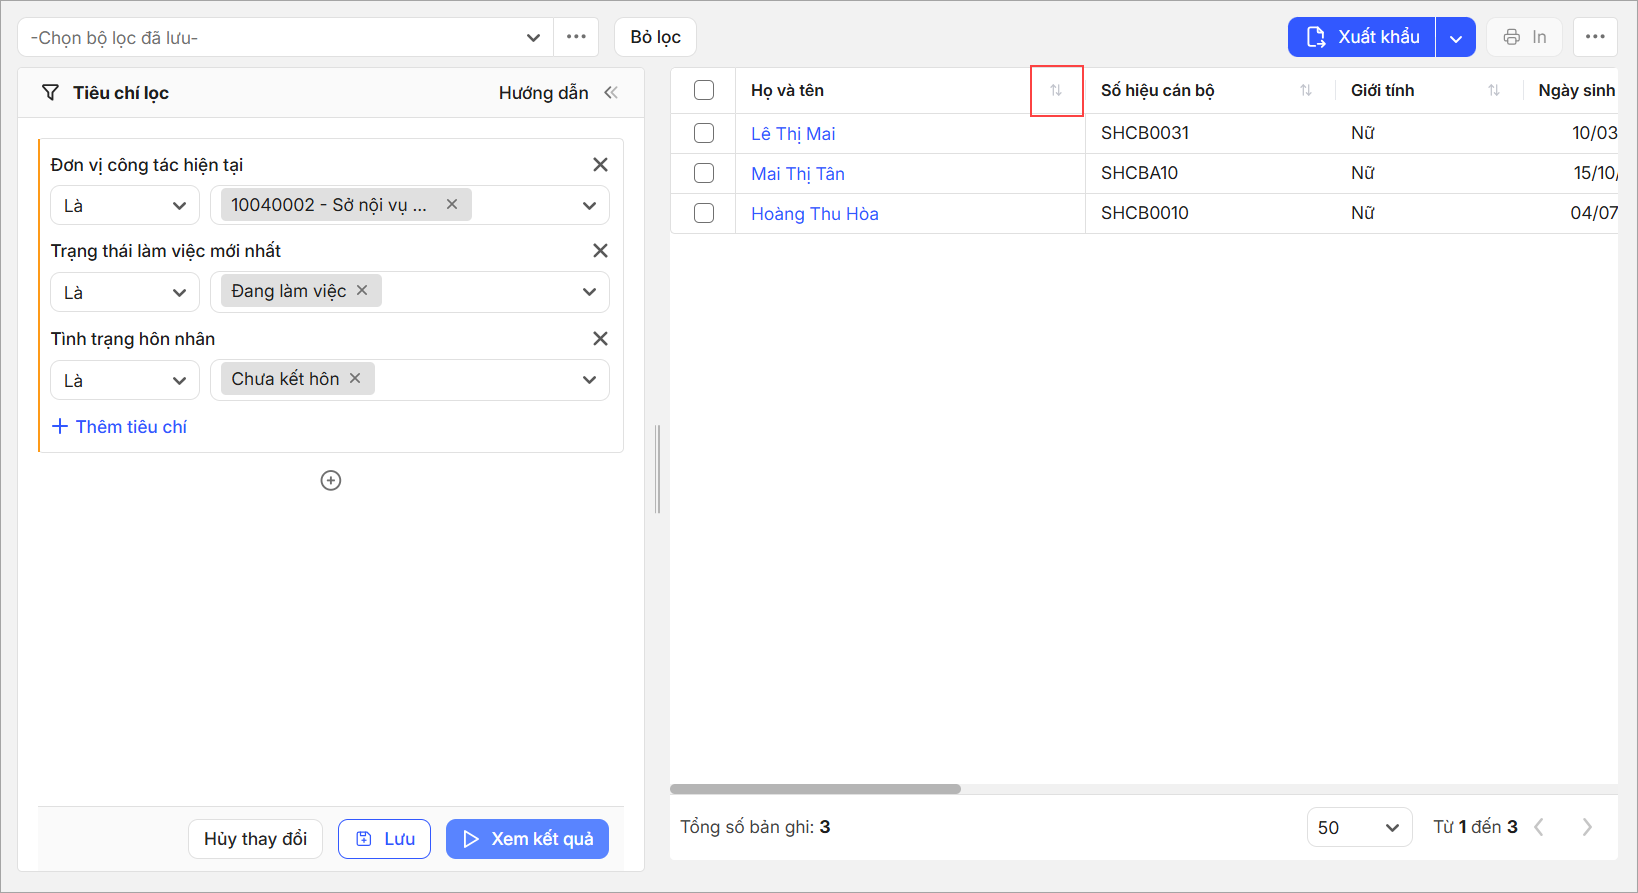Run the filter with Xem kết quả
Viewport: 1638px width, 893px height.
click(527, 839)
